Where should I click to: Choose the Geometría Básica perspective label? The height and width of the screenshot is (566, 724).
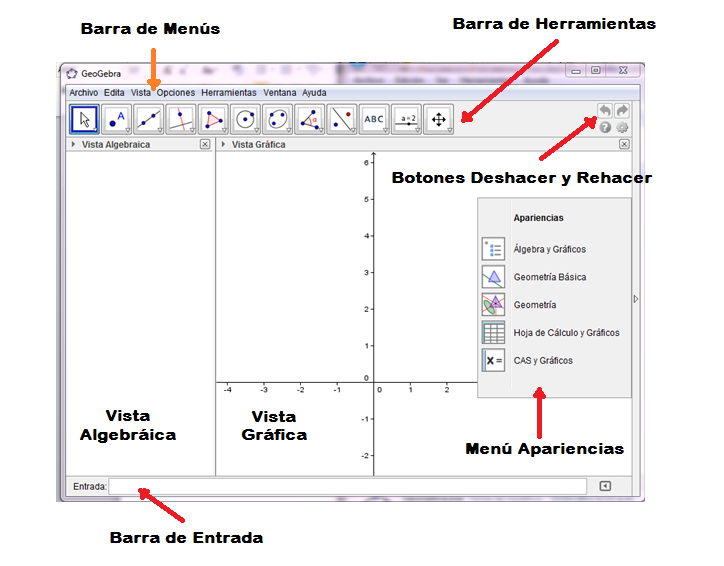(550, 277)
